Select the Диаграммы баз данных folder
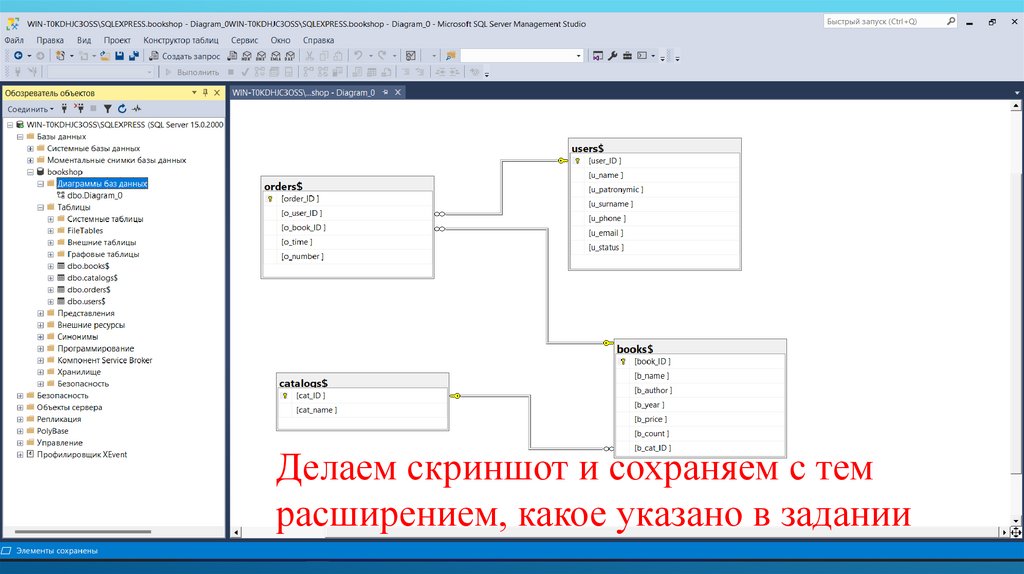The image size is (1024, 574). 102,183
